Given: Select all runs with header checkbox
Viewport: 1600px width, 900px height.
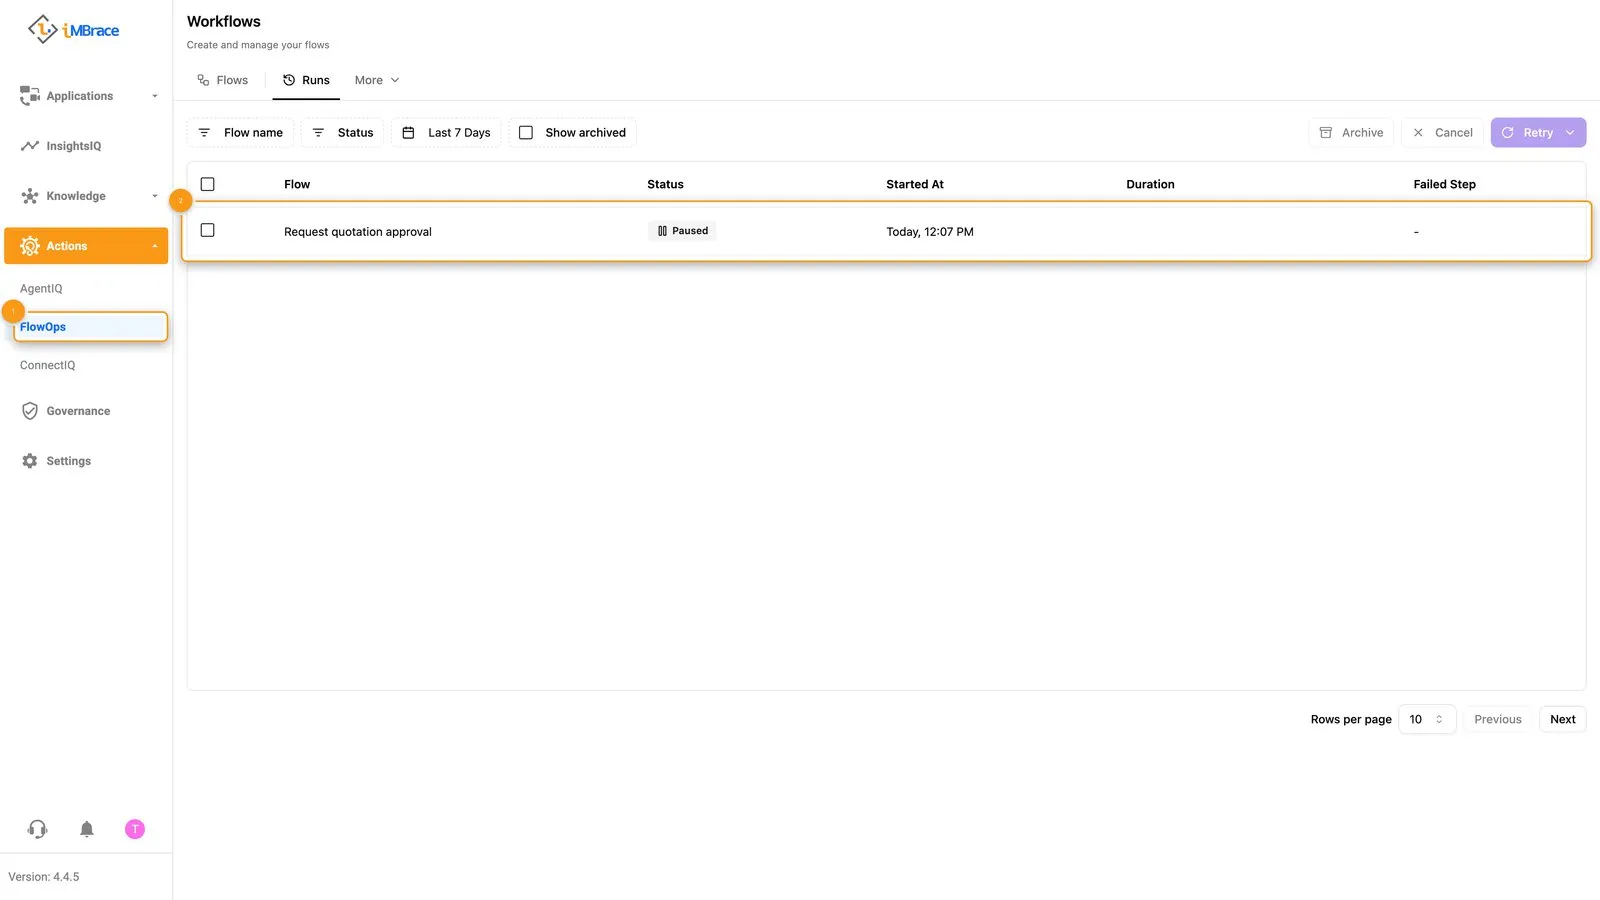Looking at the screenshot, I should pos(208,184).
